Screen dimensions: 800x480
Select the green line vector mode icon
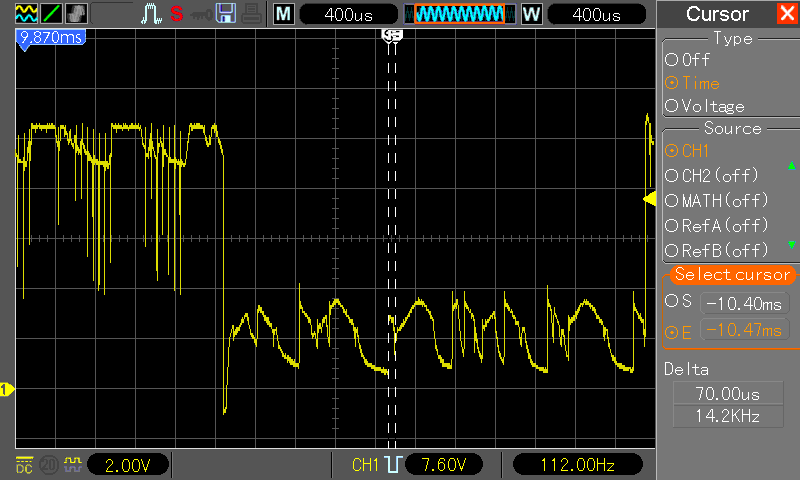coord(51,13)
